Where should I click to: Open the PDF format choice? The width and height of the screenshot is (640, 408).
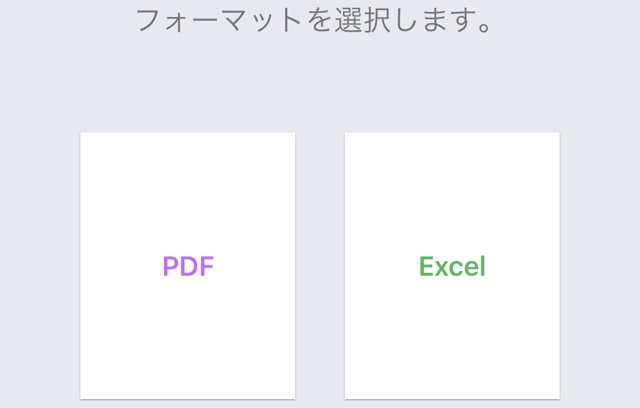coord(188,266)
